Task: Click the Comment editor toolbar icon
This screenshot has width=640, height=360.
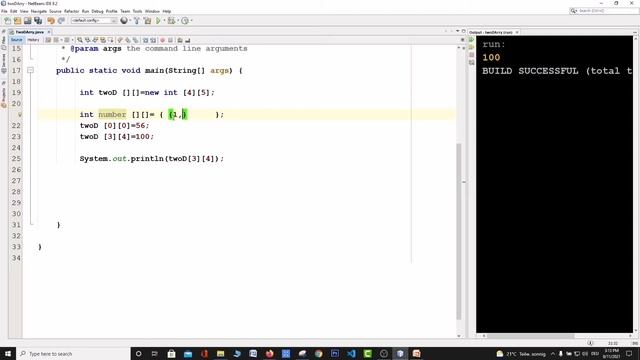Action: click(180, 40)
